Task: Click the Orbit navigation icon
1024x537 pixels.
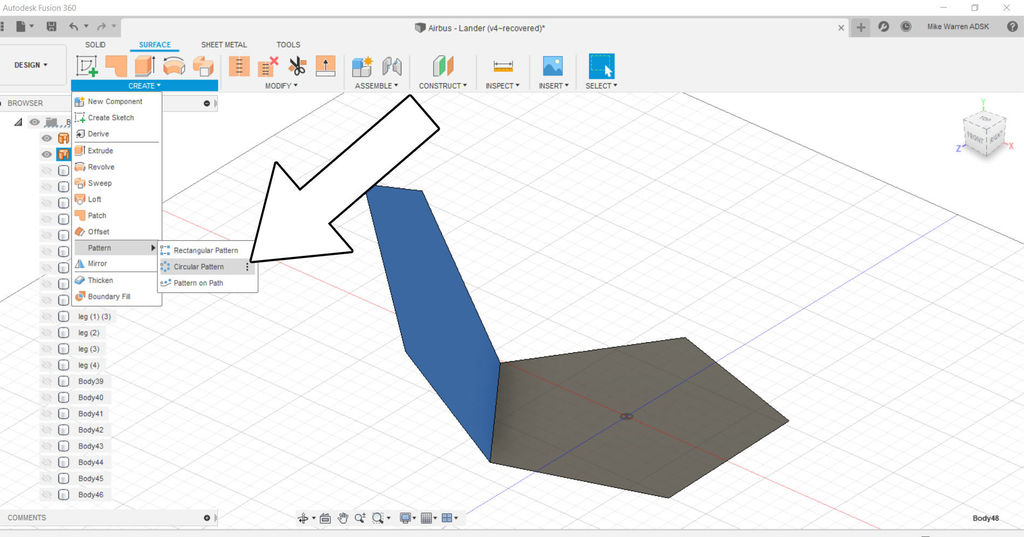Action: [303, 518]
